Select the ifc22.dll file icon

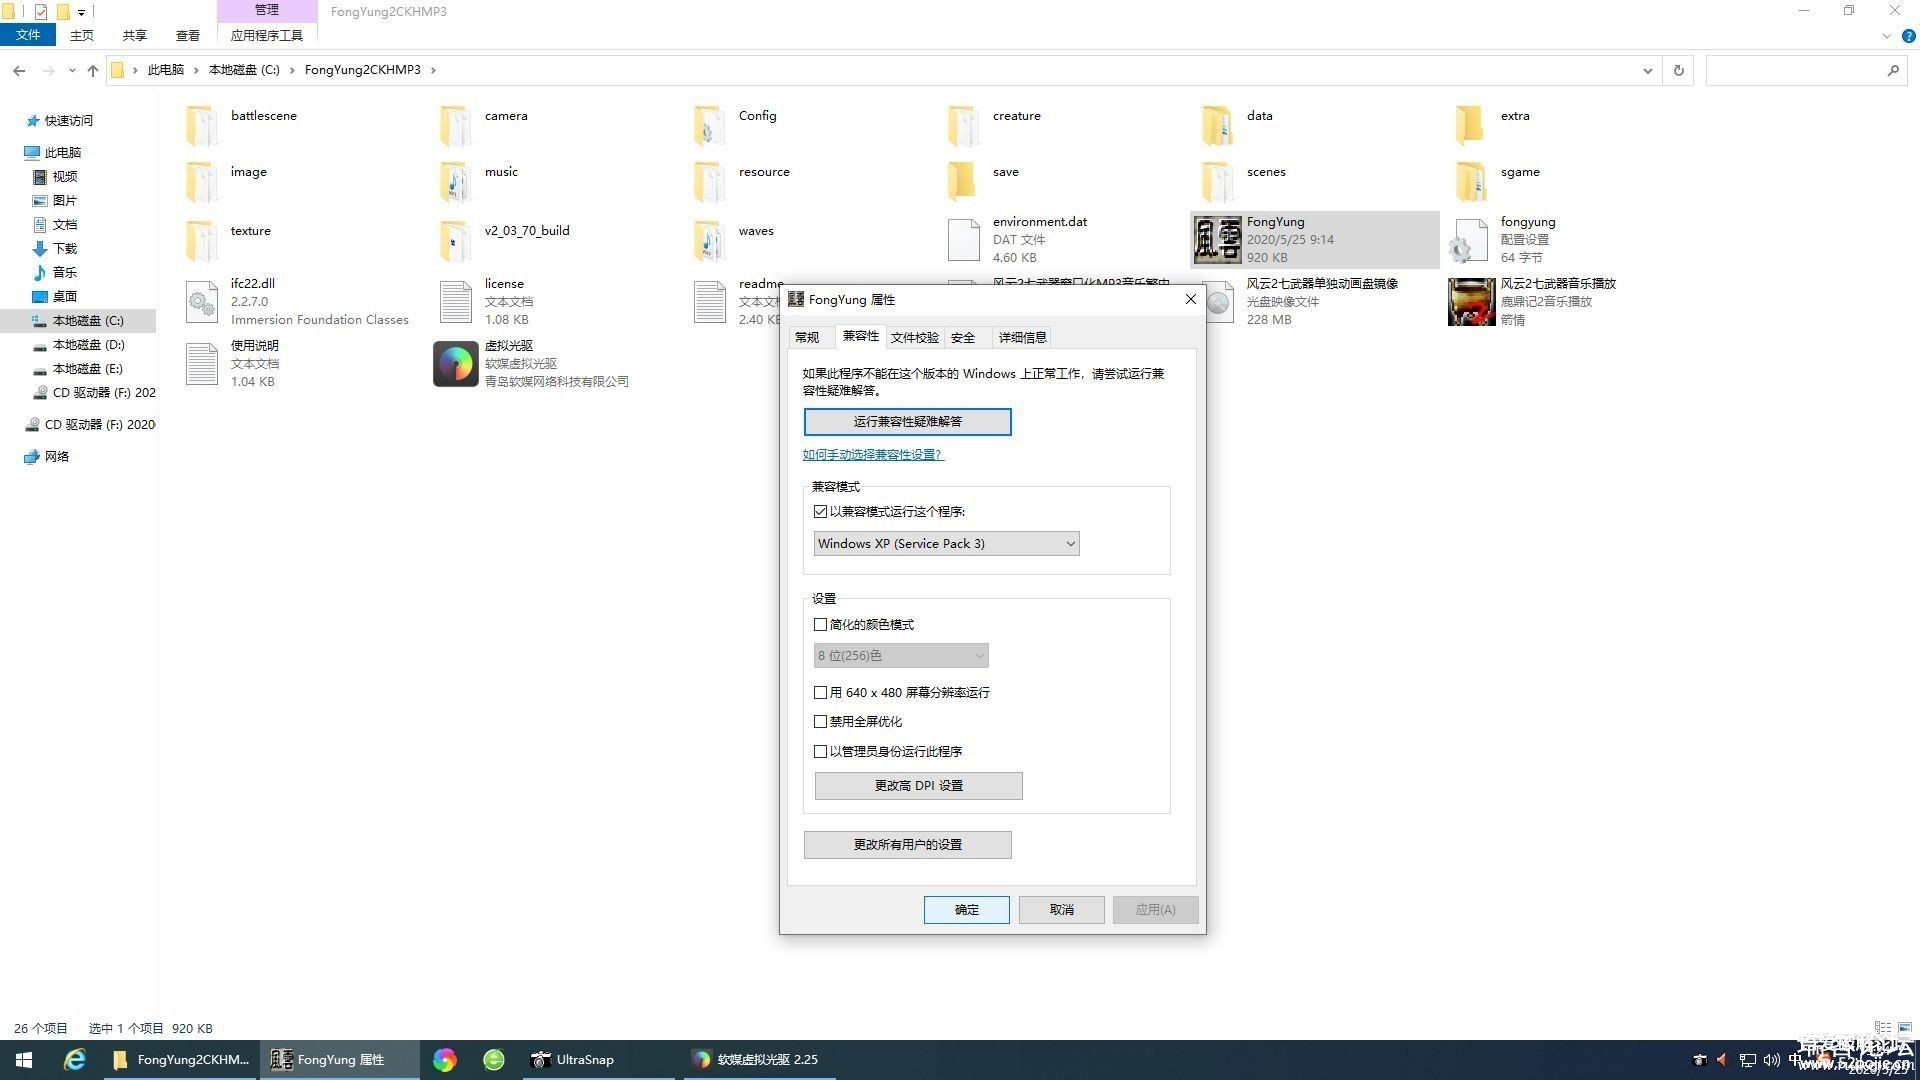pyautogui.click(x=201, y=302)
